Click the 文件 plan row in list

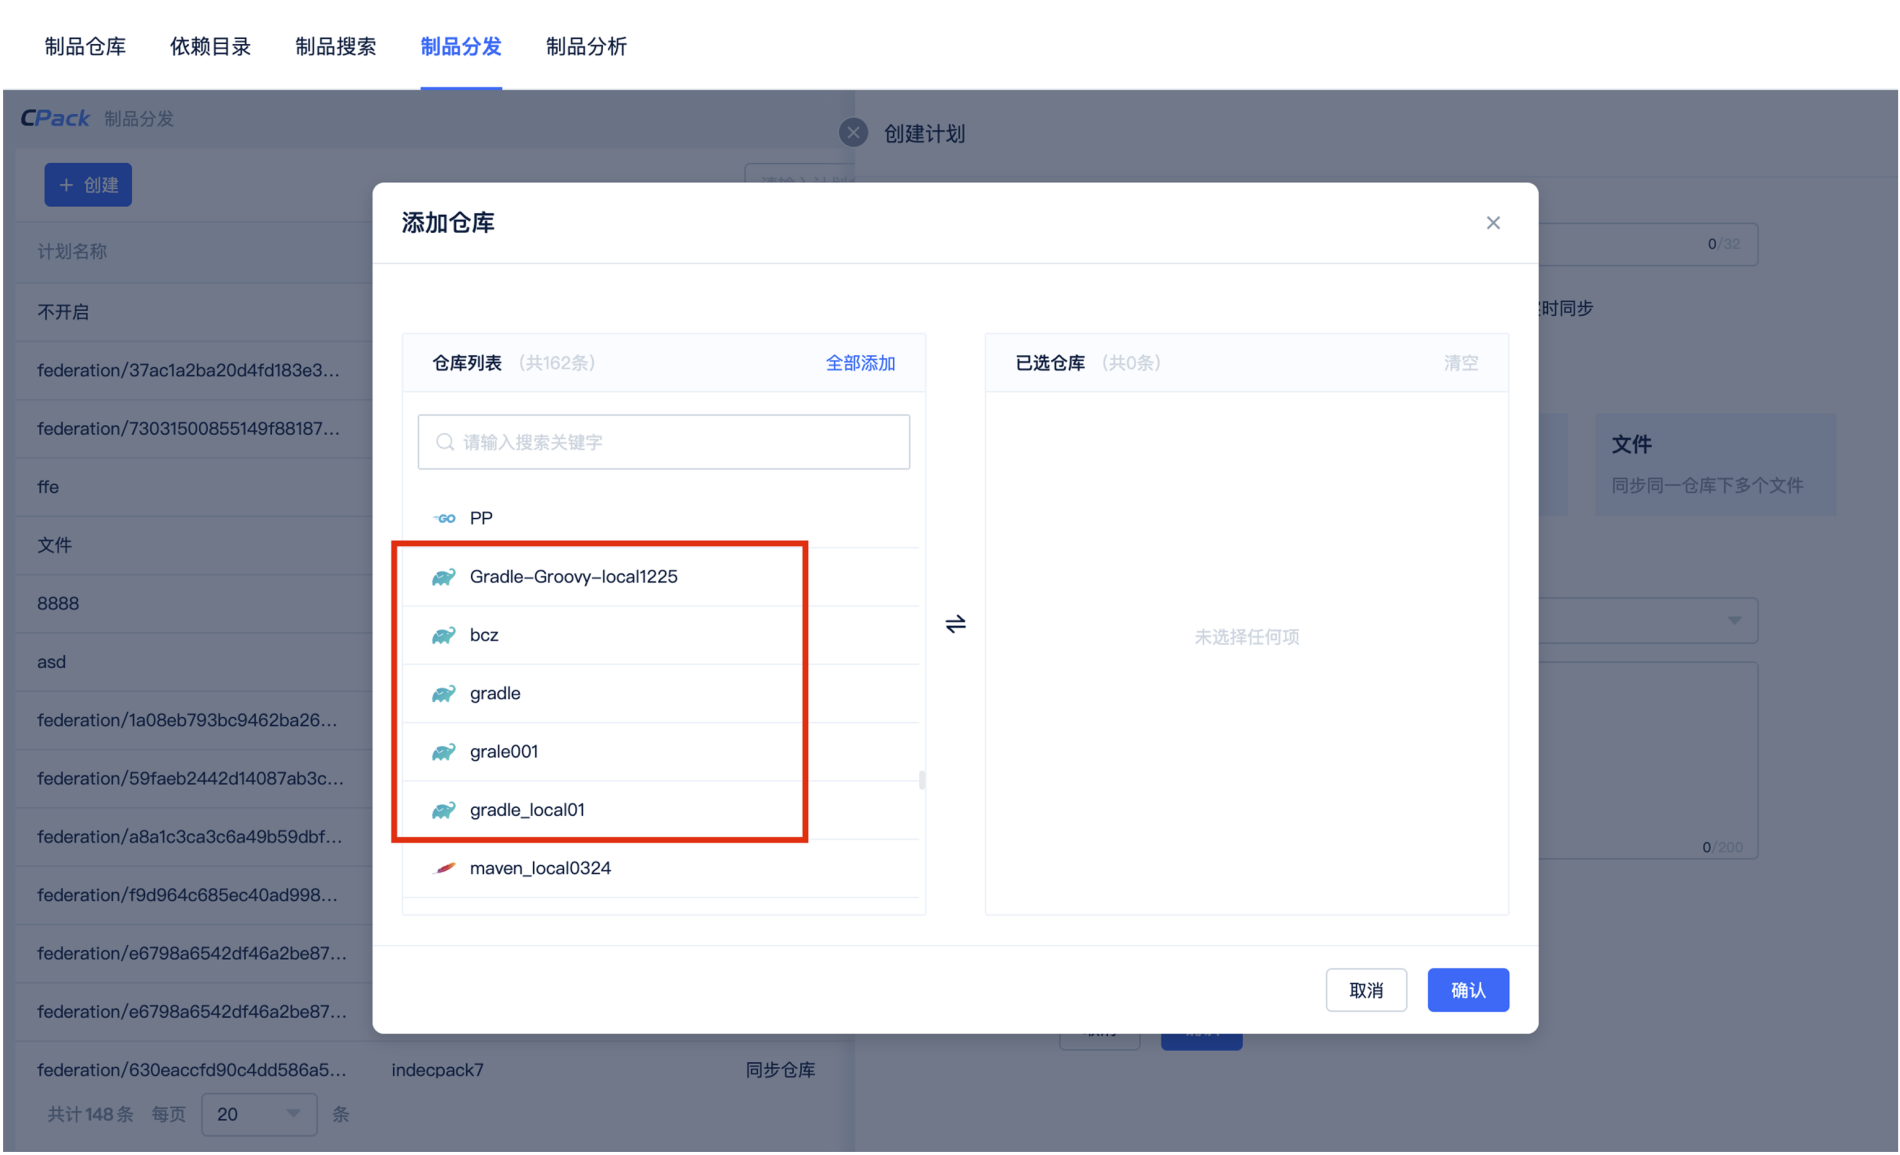coord(54,545)
